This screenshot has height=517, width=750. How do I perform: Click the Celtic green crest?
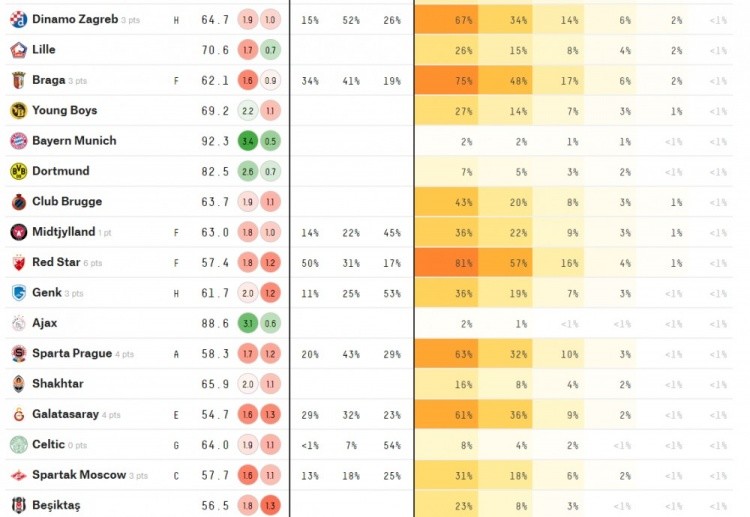point(19,445)
